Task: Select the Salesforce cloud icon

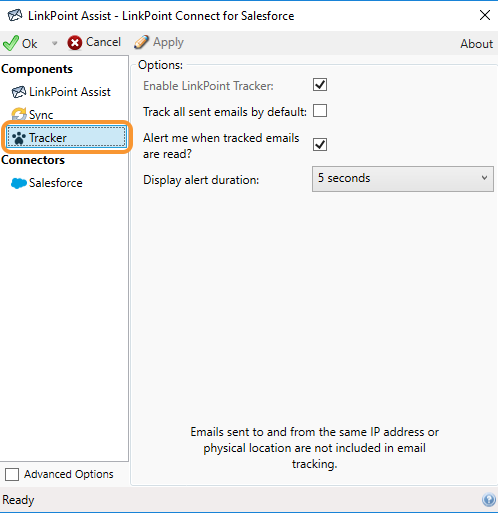Action: point(19,183)
